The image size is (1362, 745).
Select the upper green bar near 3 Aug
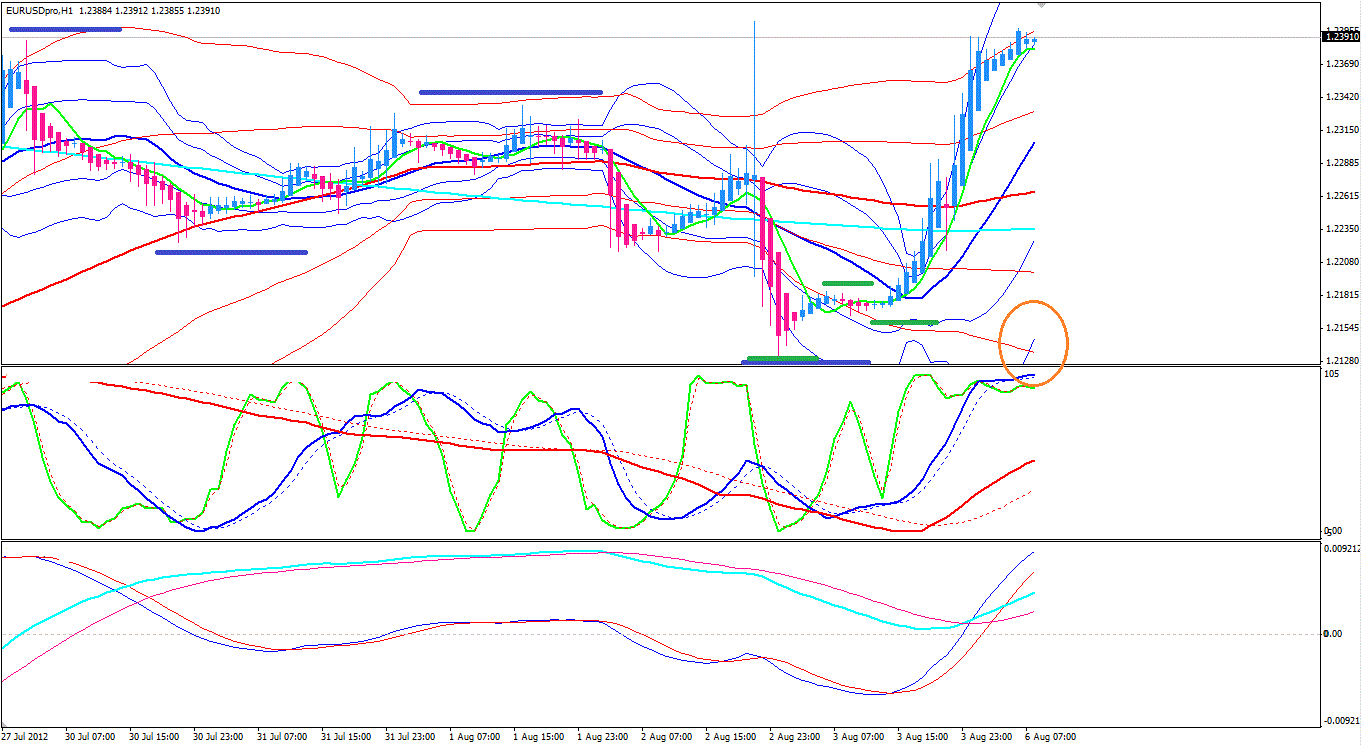848,284
